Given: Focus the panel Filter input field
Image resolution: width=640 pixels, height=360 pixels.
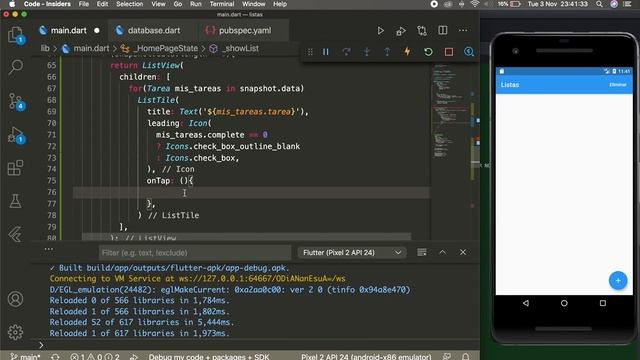Looking at the screenshot, I should coord(195,253).
